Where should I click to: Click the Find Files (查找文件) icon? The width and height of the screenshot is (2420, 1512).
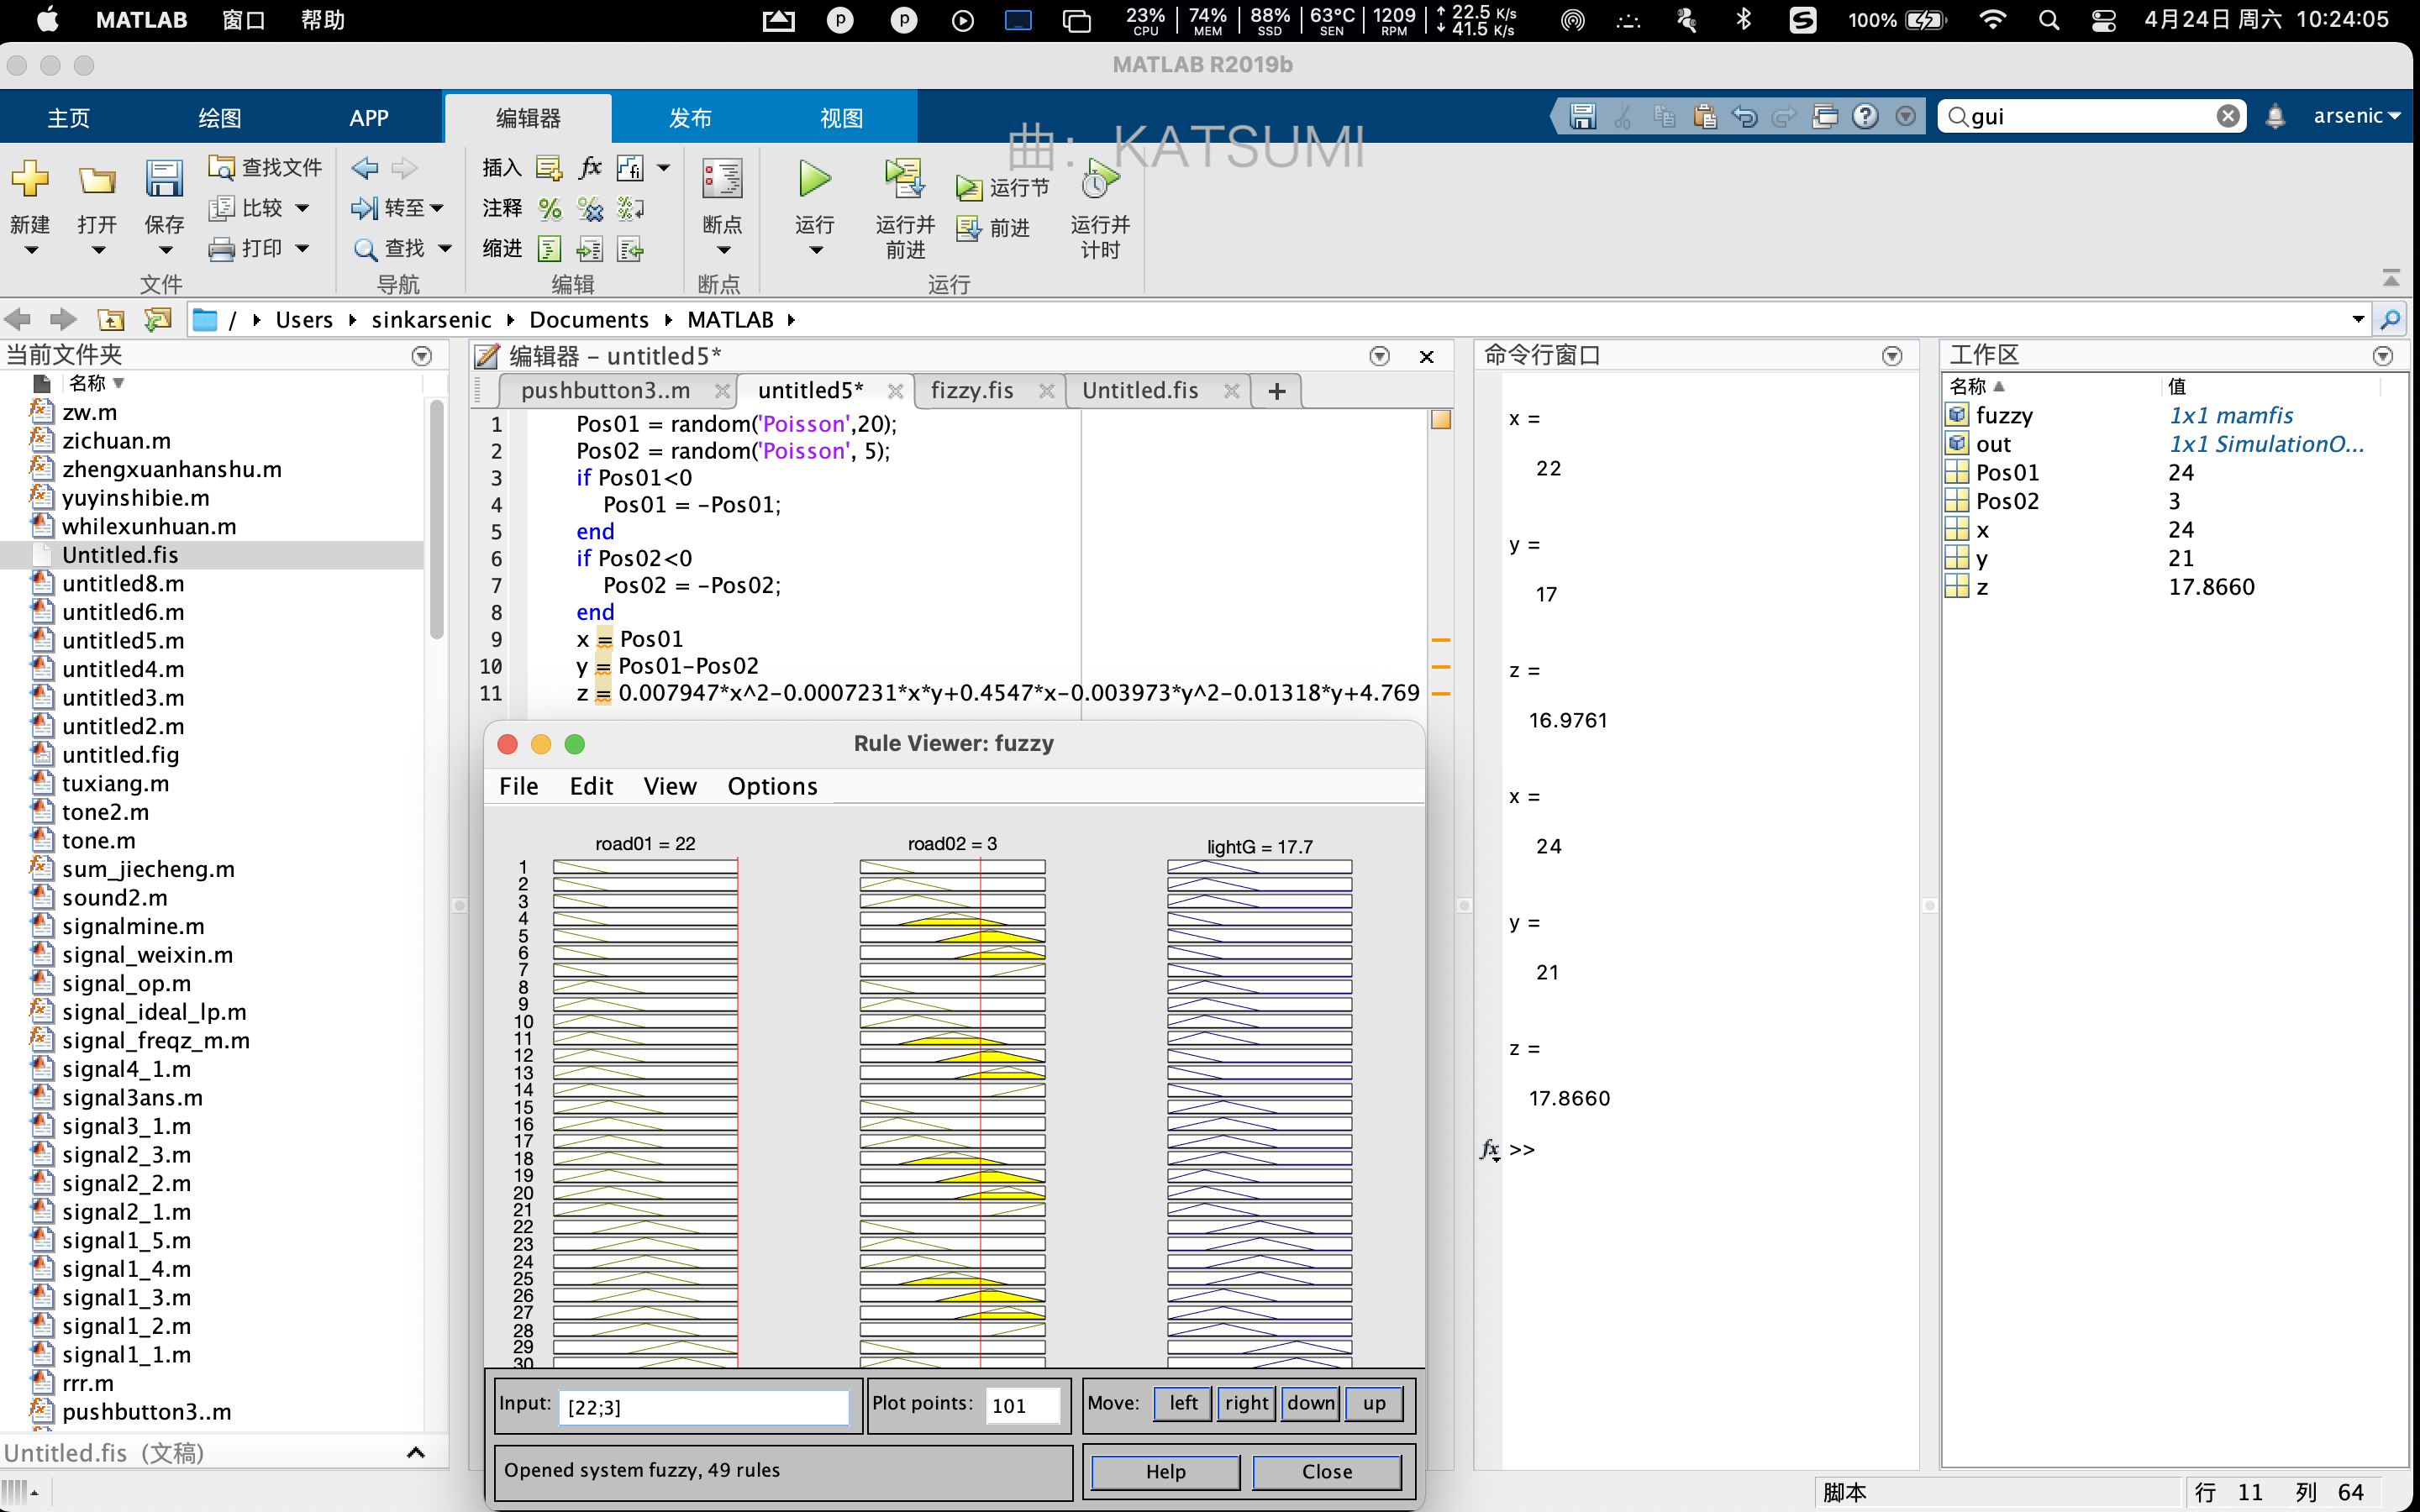pos(221,167)
